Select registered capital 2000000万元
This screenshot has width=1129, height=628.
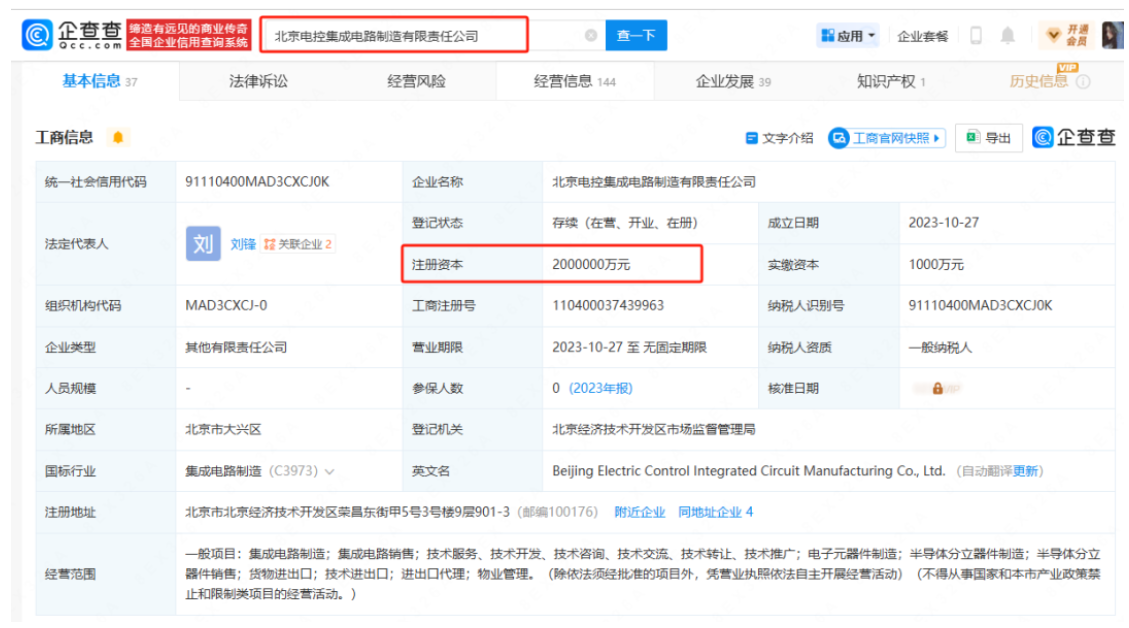point(591,264)
